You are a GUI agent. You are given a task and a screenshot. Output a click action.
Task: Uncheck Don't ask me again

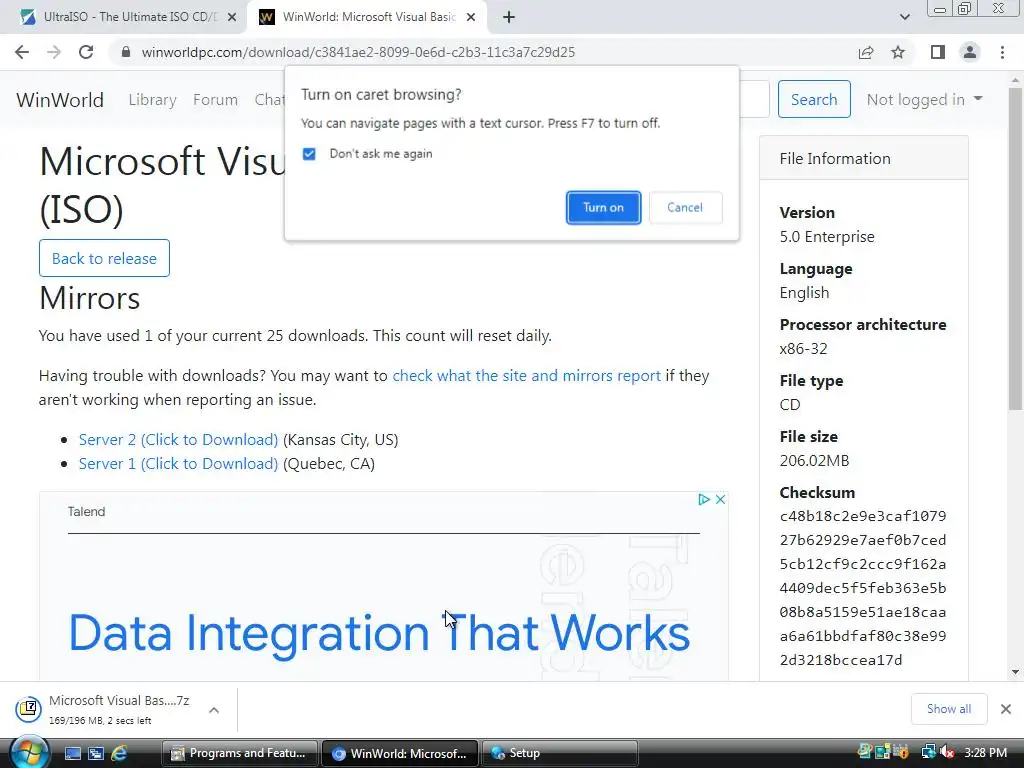(x=309, y=154)
